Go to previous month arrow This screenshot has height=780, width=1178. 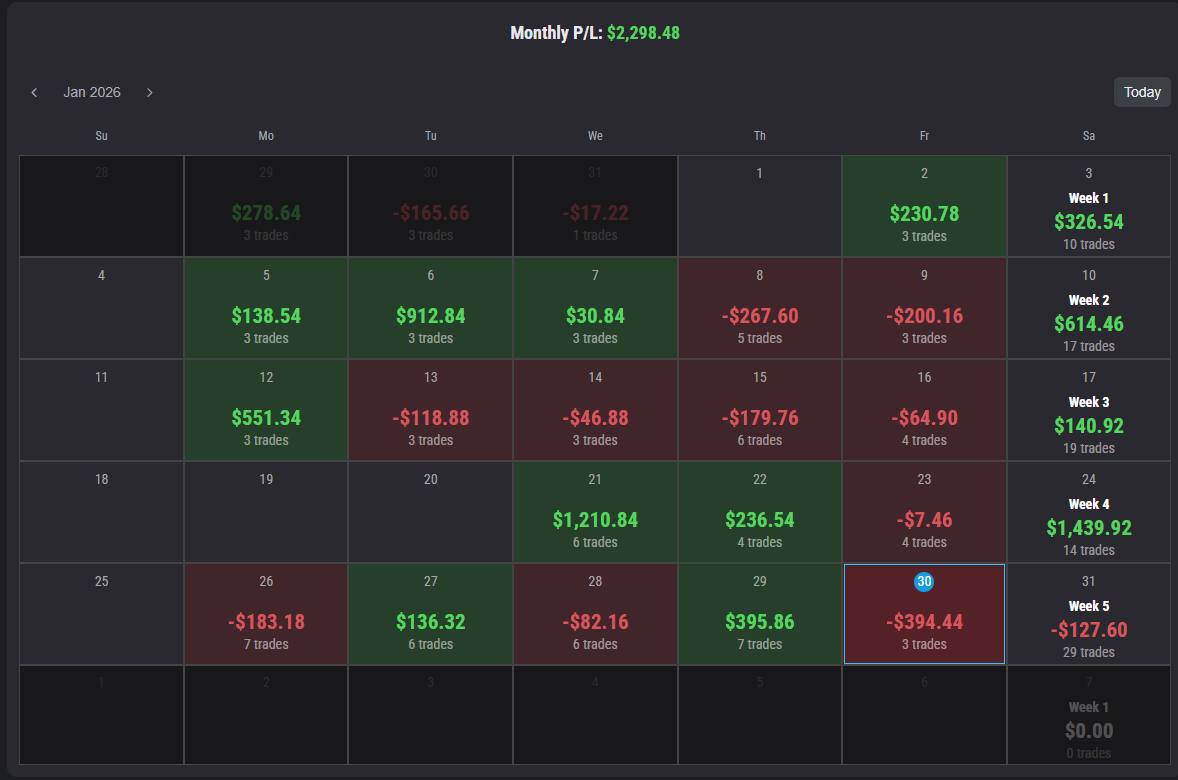point(34,92)
